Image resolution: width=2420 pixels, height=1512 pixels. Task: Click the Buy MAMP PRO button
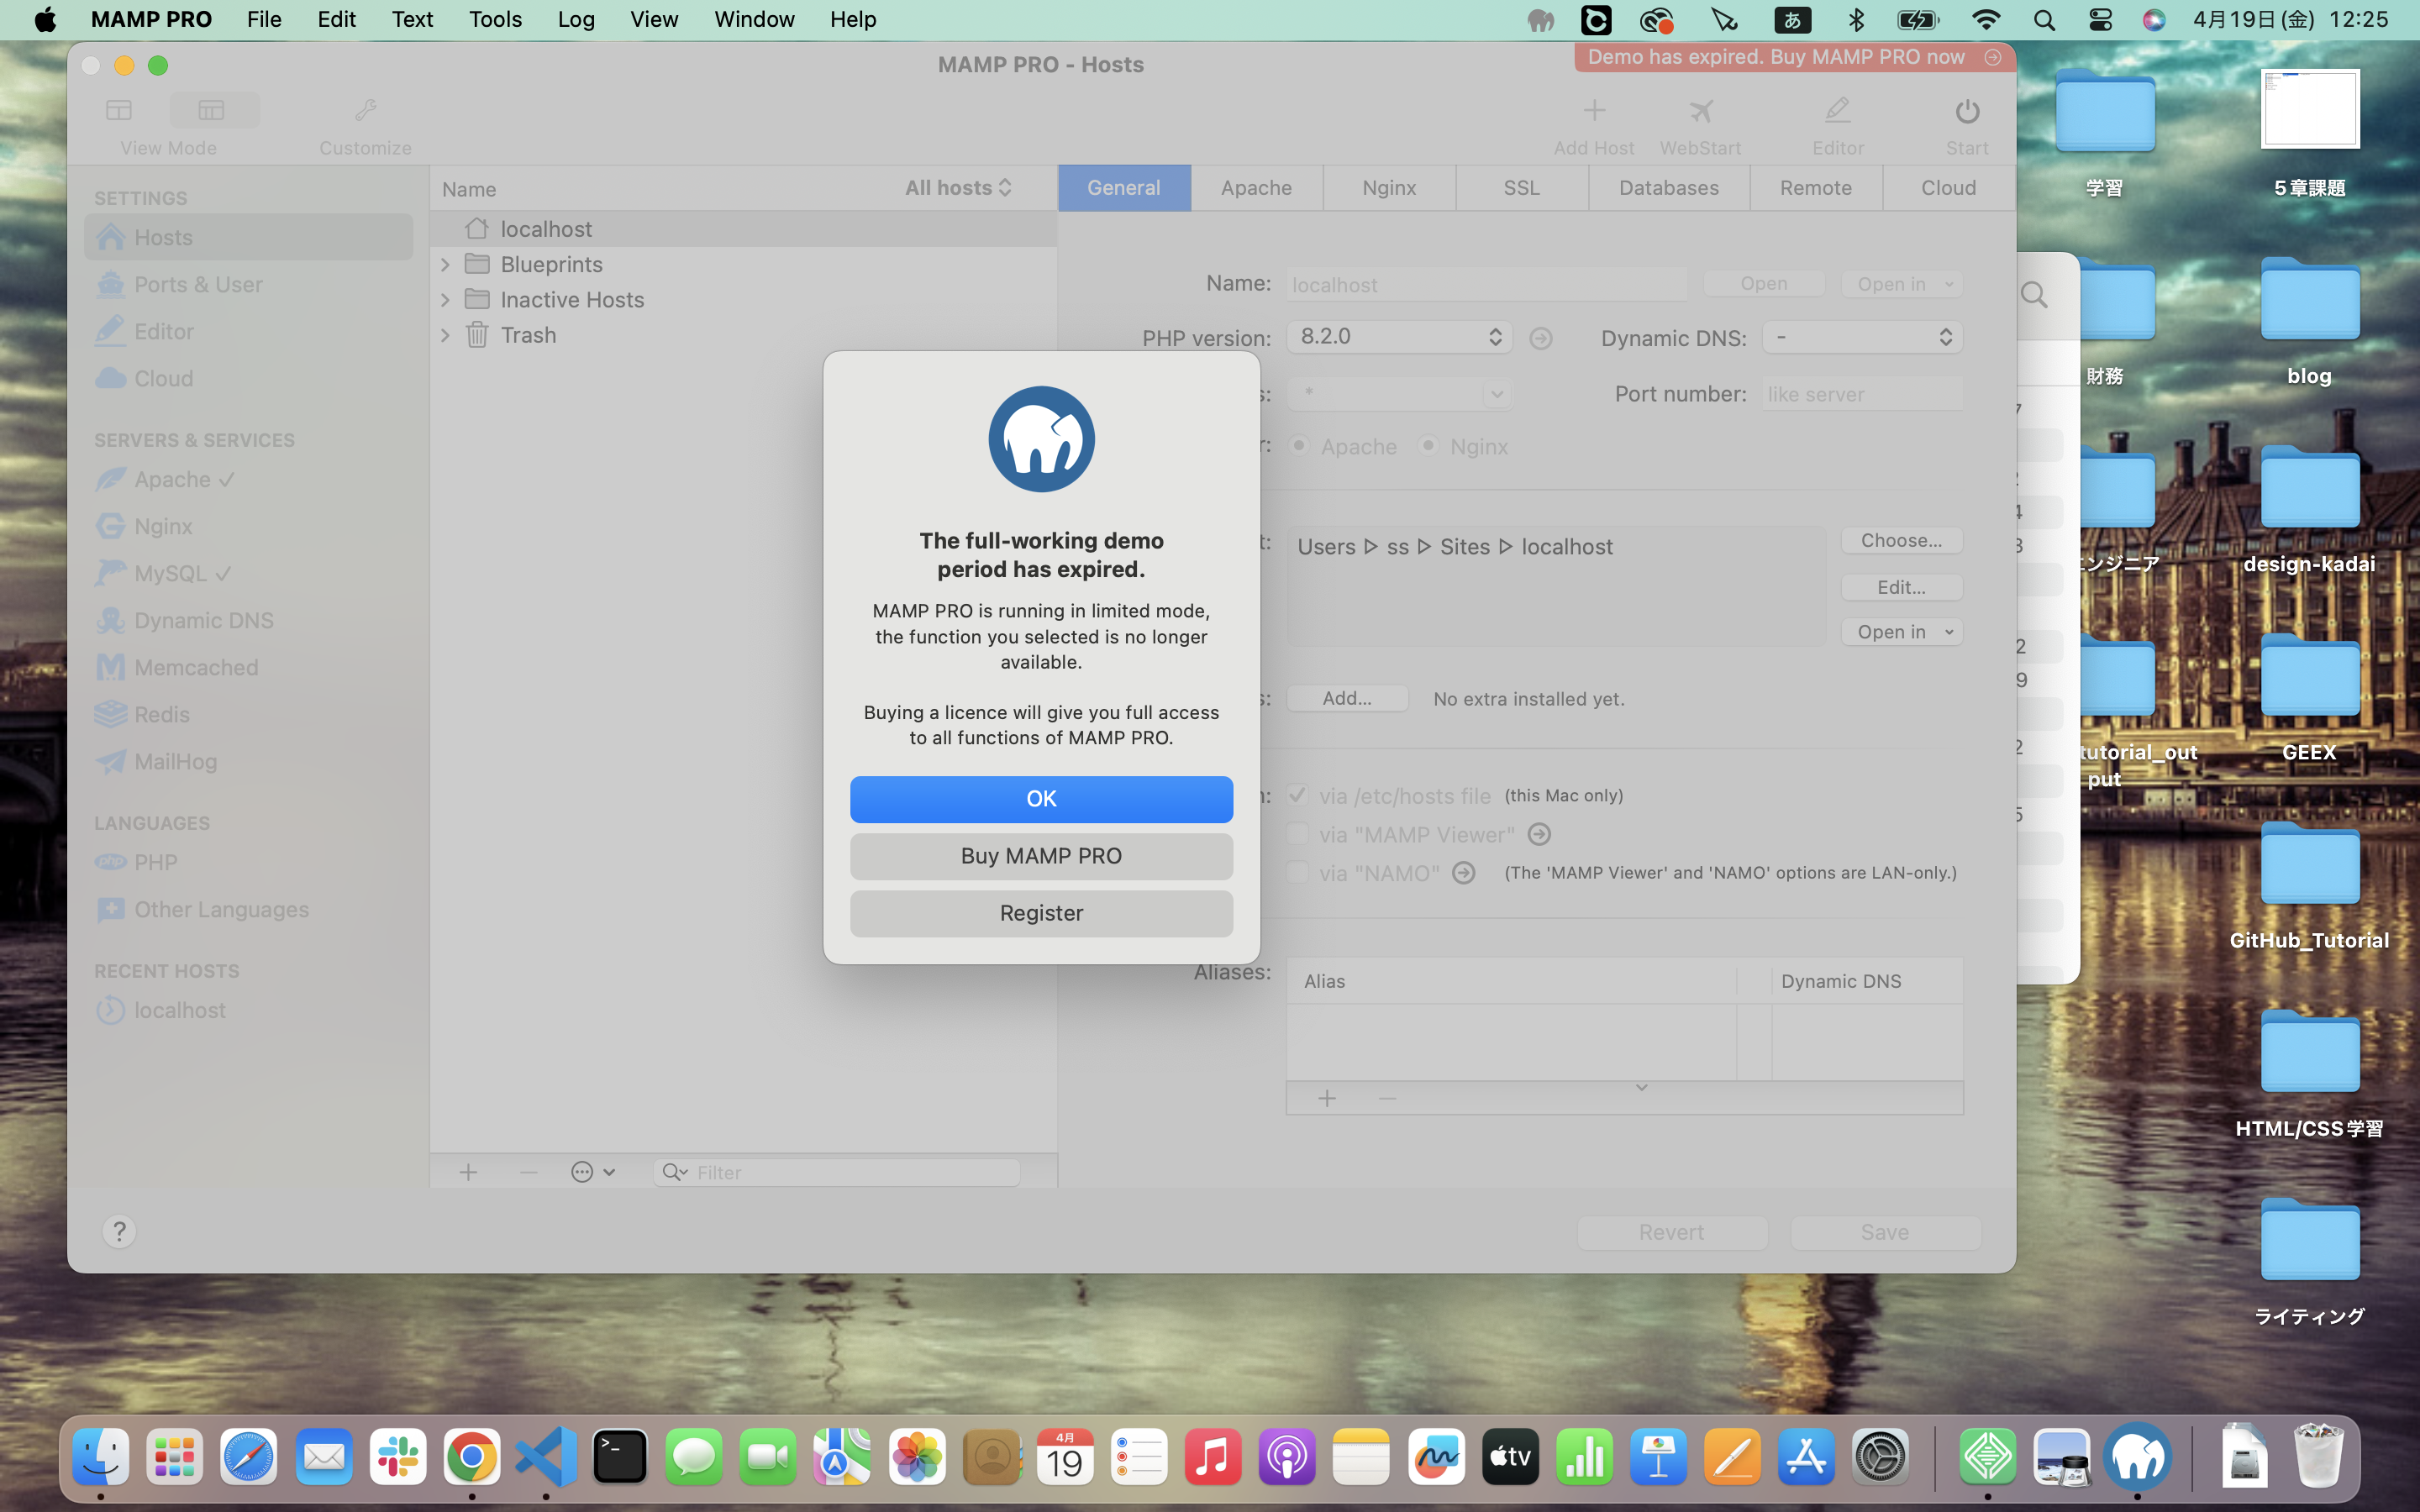pos(1041,856)
